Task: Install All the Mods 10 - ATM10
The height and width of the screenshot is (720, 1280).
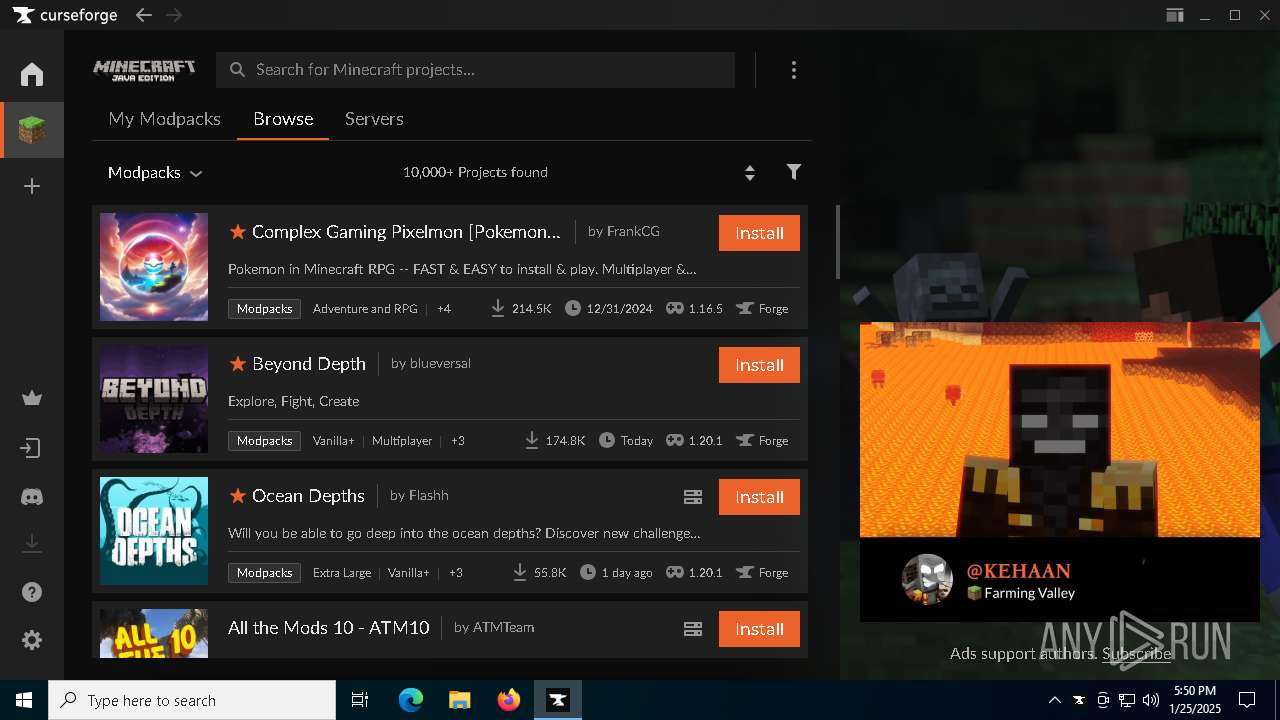Action: 759,629
